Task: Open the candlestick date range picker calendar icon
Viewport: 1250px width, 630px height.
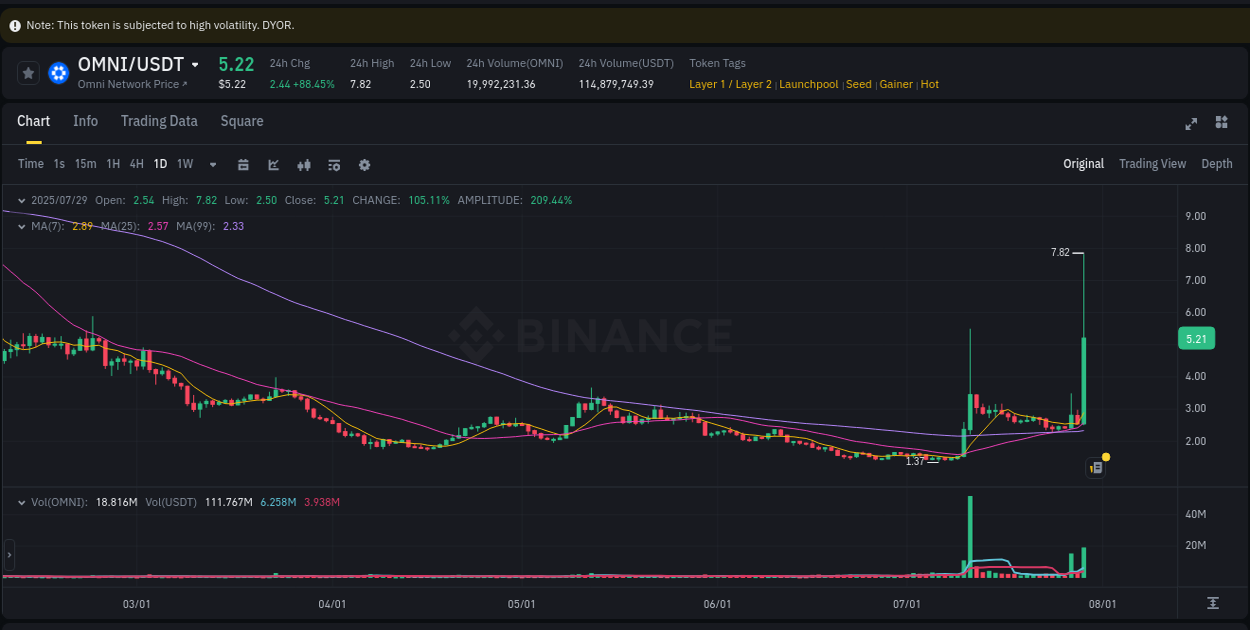Action: 243,163
